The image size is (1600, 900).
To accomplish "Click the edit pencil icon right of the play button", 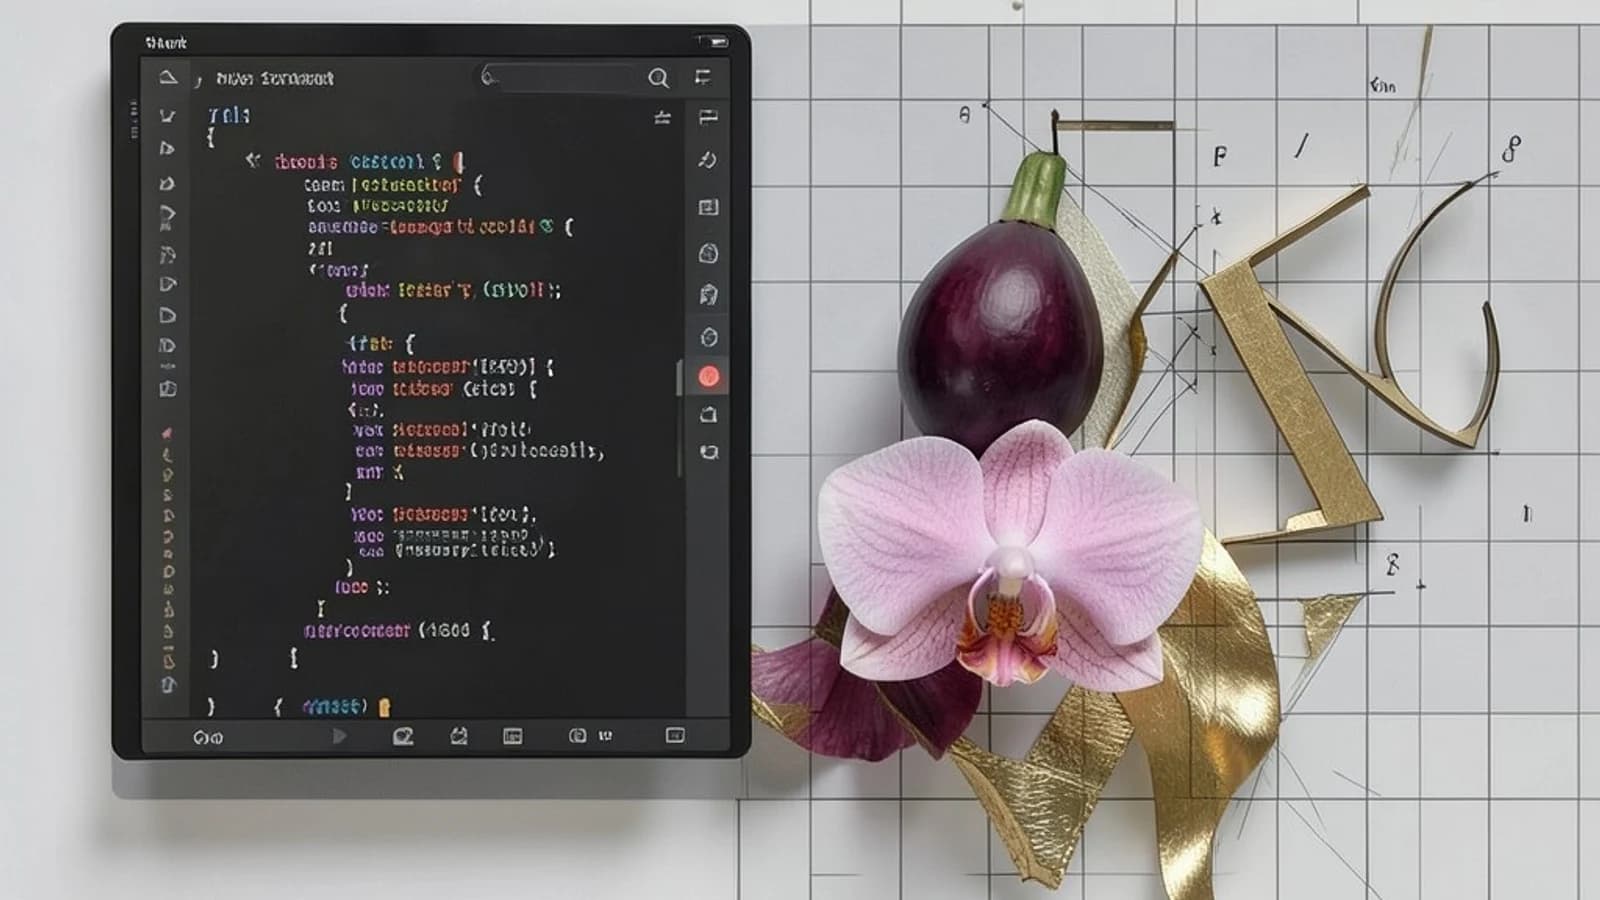I will [x=402, y=736].
